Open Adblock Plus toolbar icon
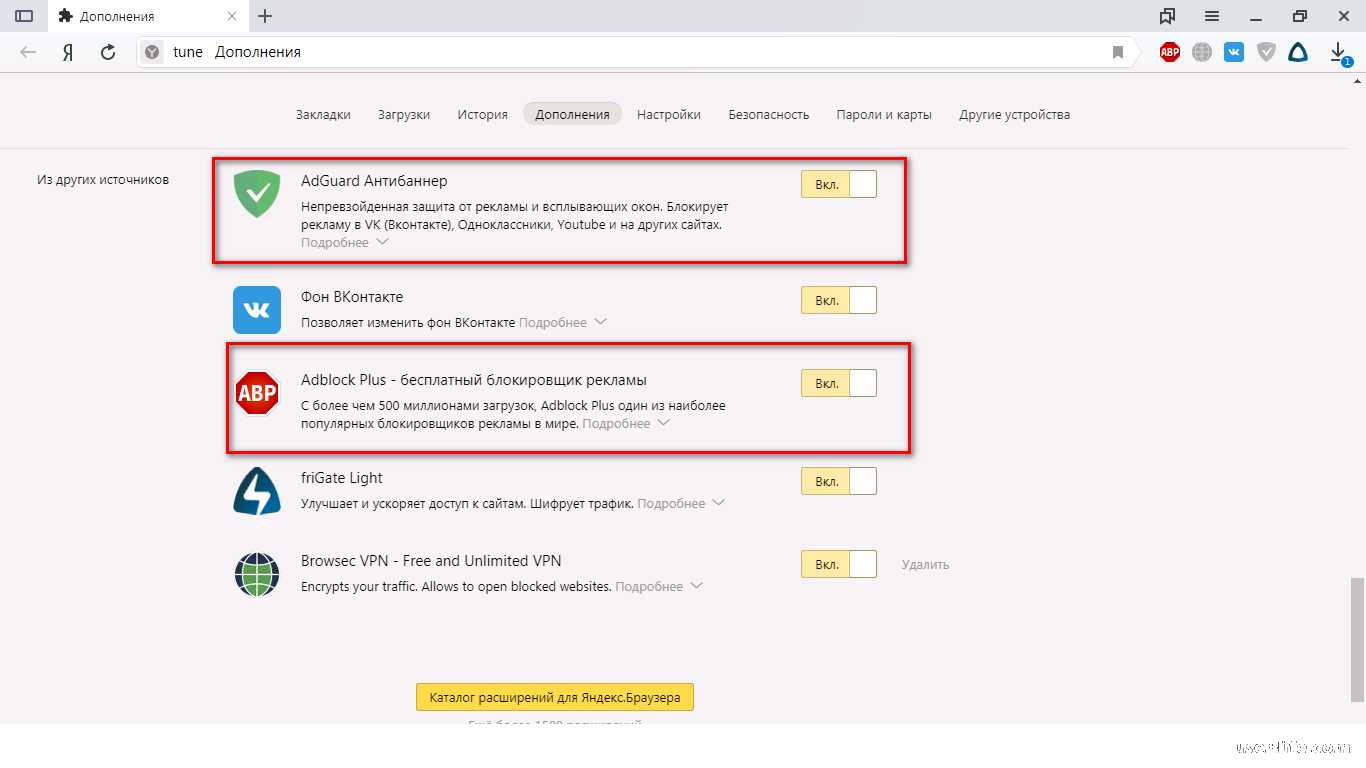This screenshot has width=1366, height=768. click(1170, 52)
